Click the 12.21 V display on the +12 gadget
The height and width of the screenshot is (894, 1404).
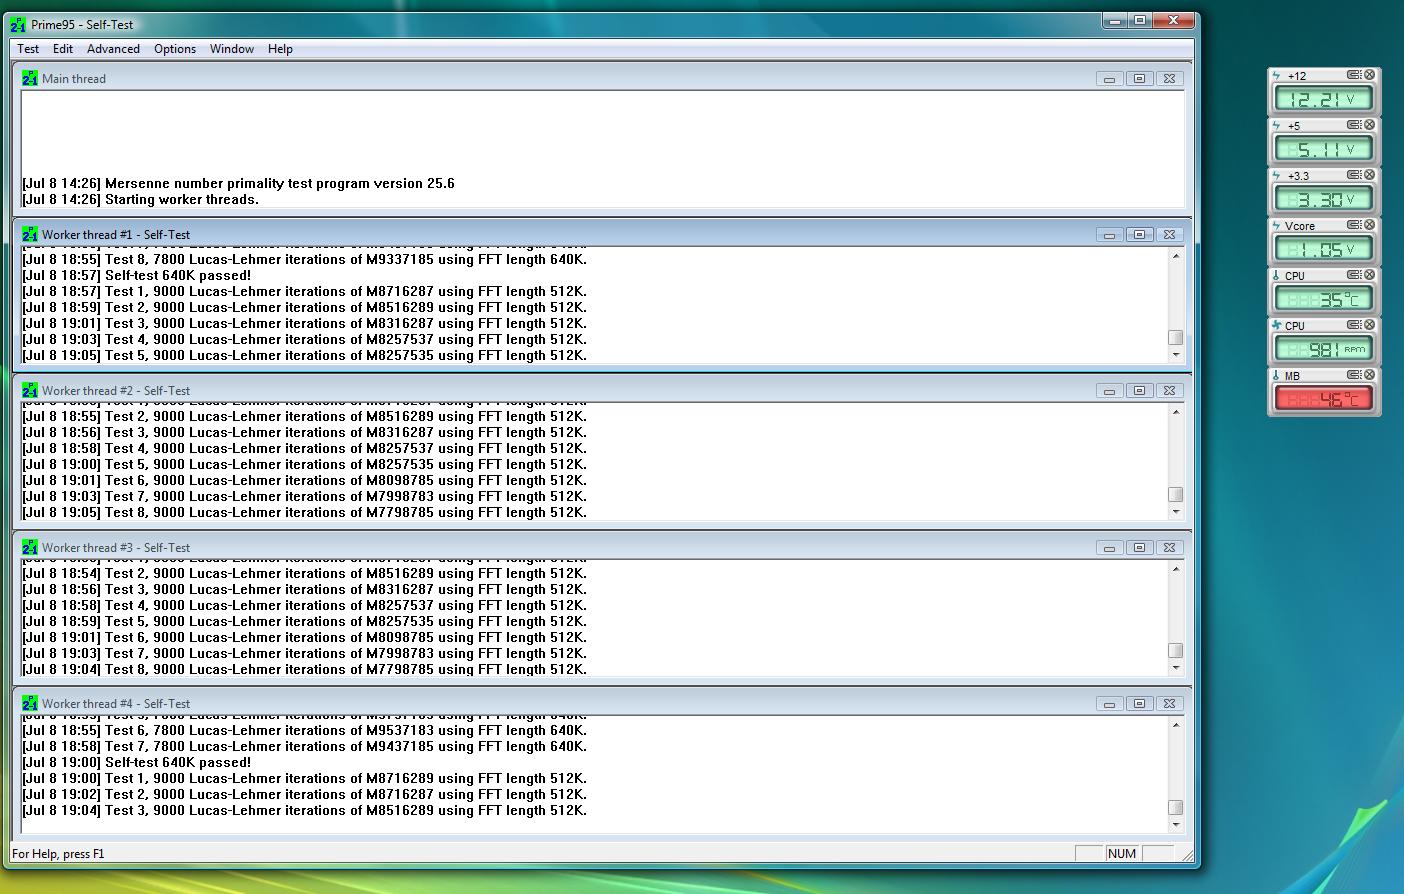(1324, 99)
